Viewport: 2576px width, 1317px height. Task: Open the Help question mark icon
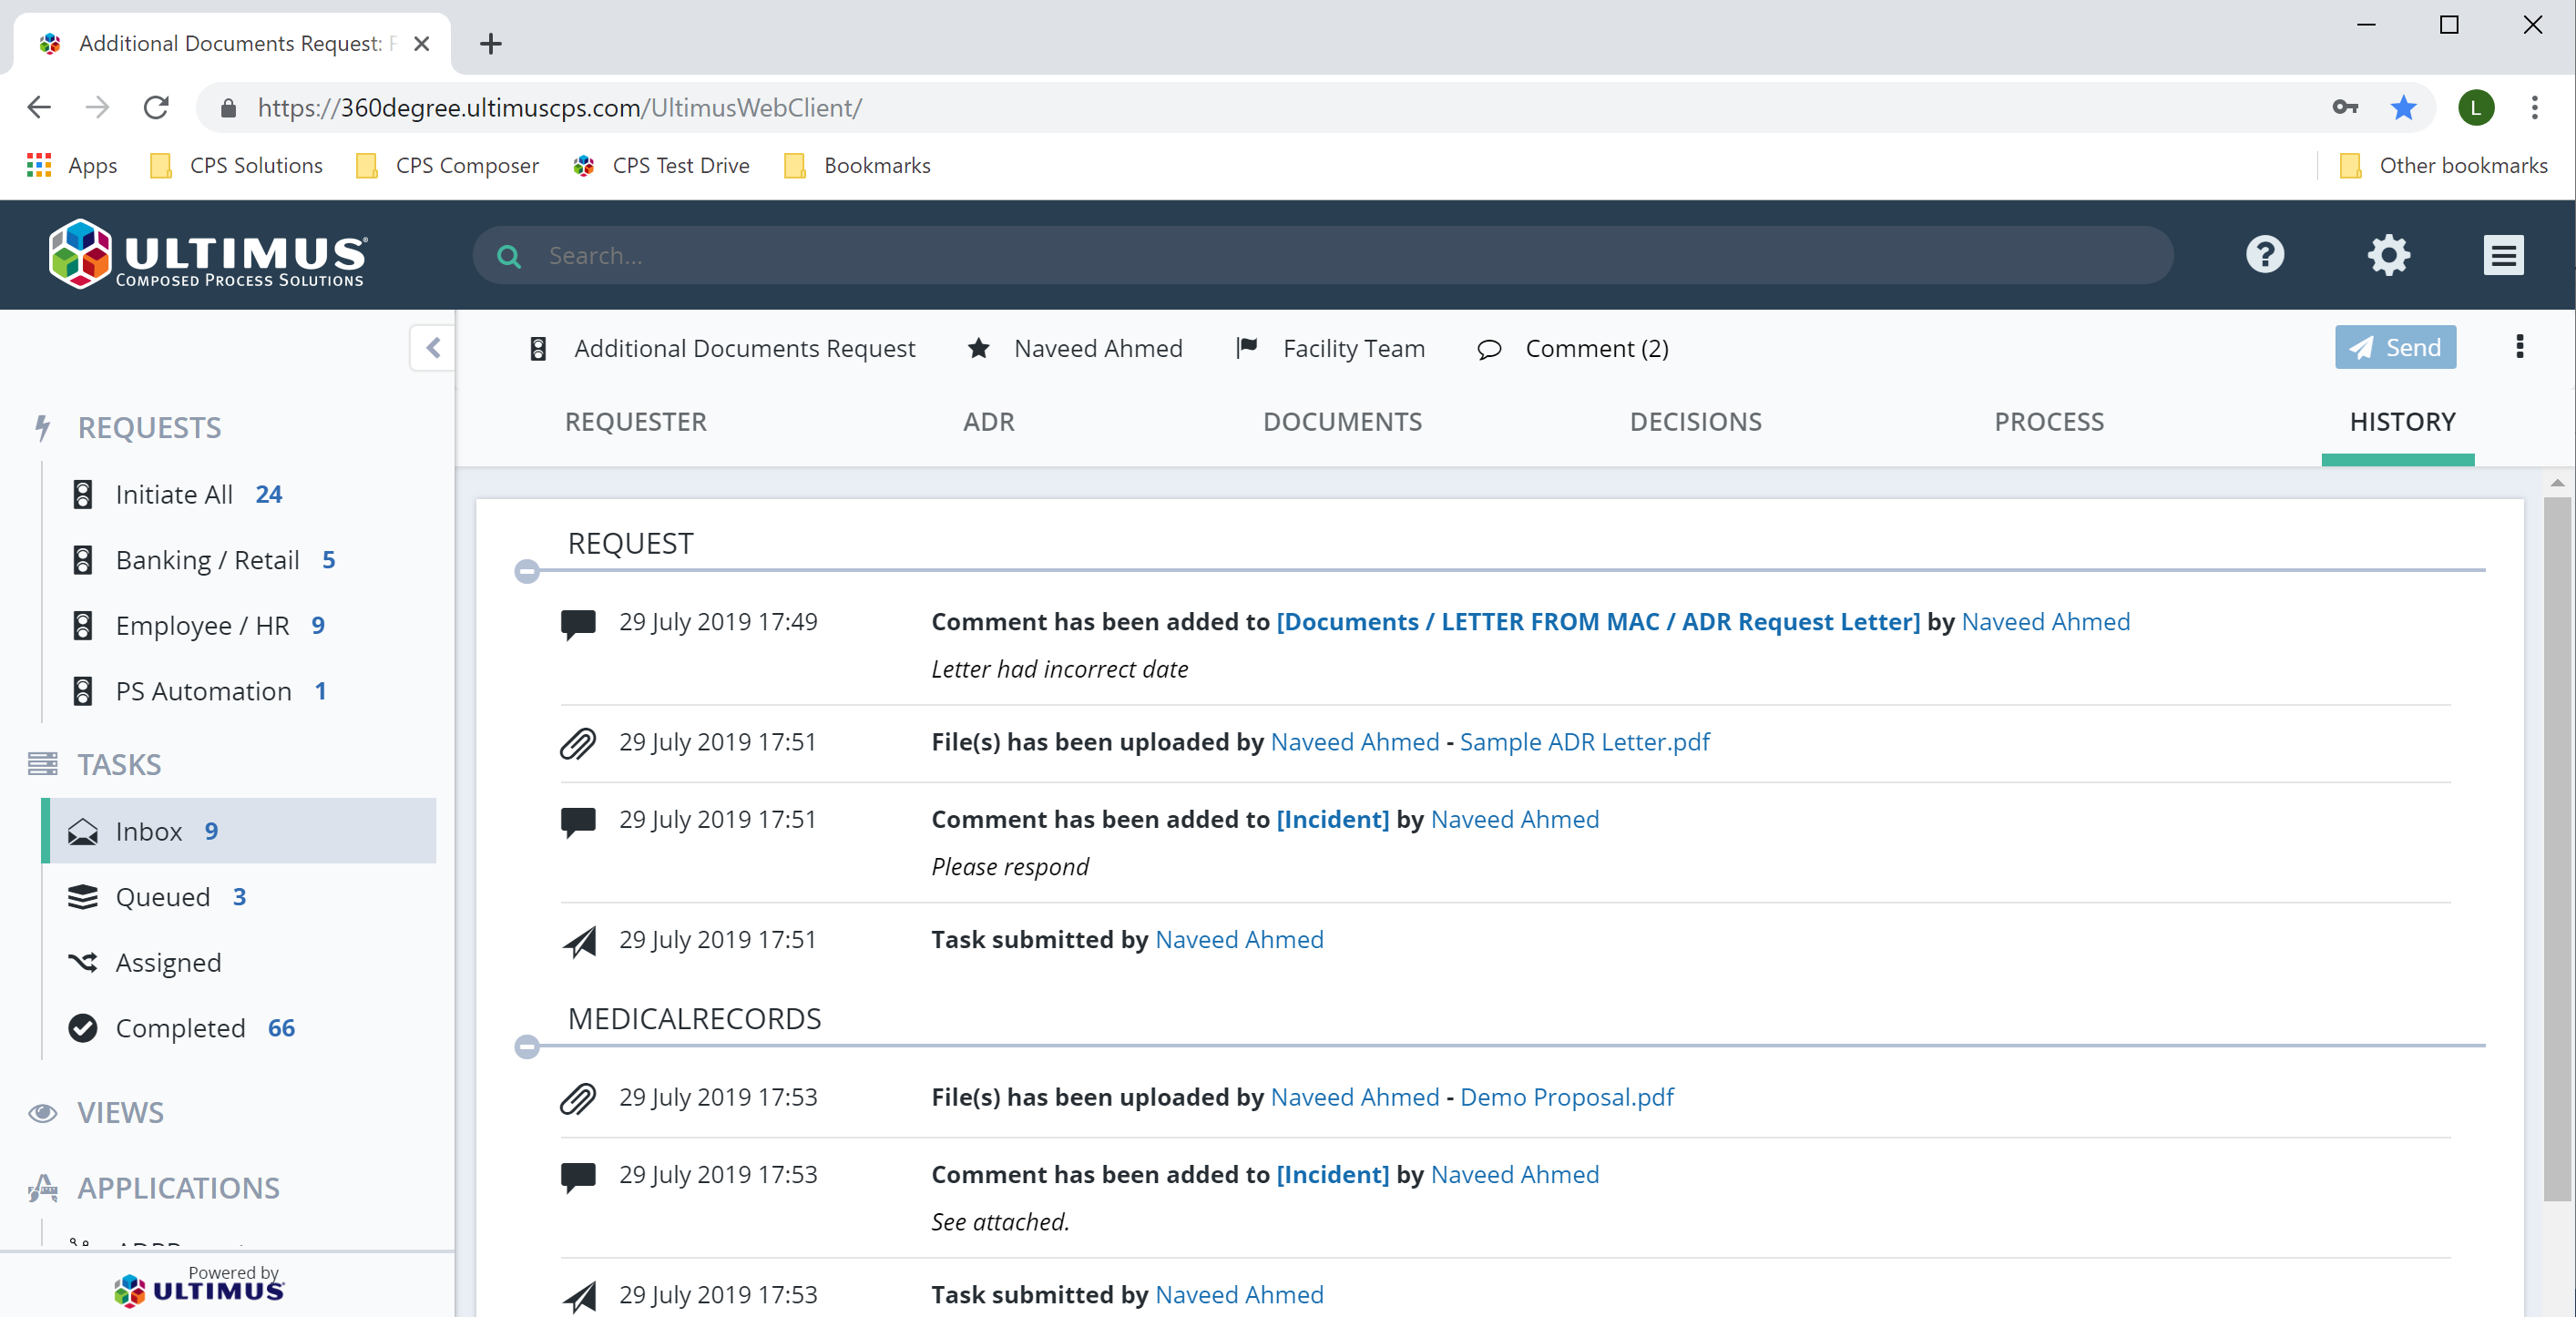pos(2265,255)
